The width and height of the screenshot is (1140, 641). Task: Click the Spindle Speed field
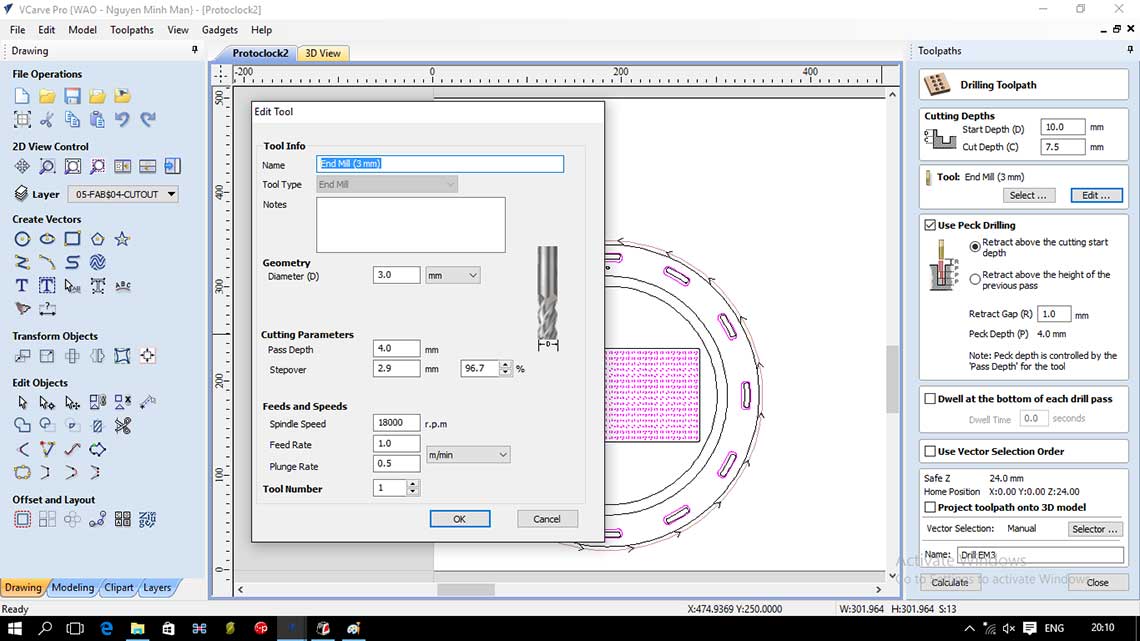tap(396, 422)
